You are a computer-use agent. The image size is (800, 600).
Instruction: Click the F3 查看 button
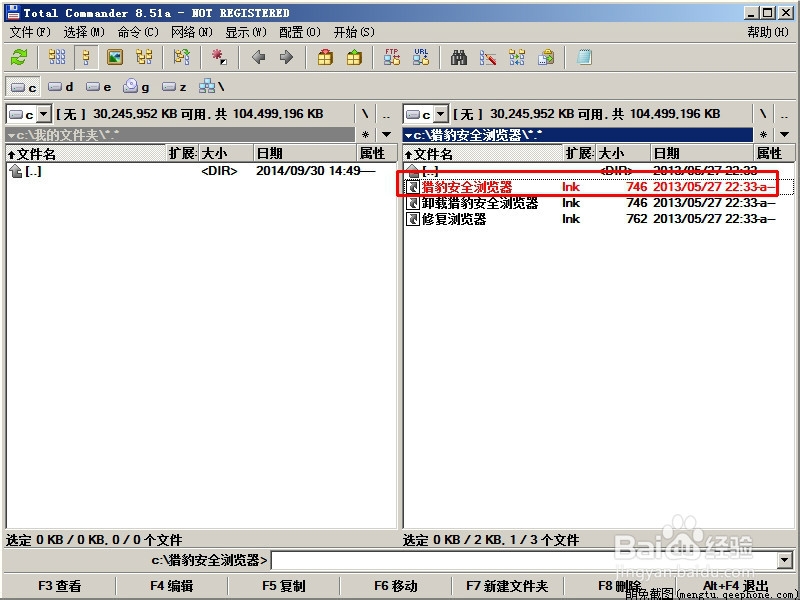coord(60,586)
